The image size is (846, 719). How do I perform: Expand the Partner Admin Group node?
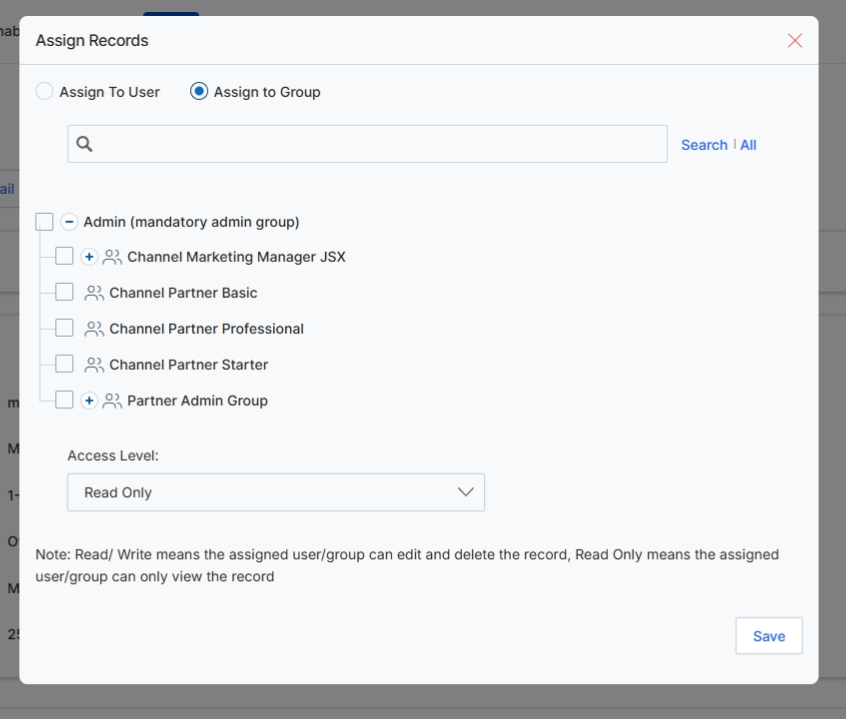tap(89, 401)
